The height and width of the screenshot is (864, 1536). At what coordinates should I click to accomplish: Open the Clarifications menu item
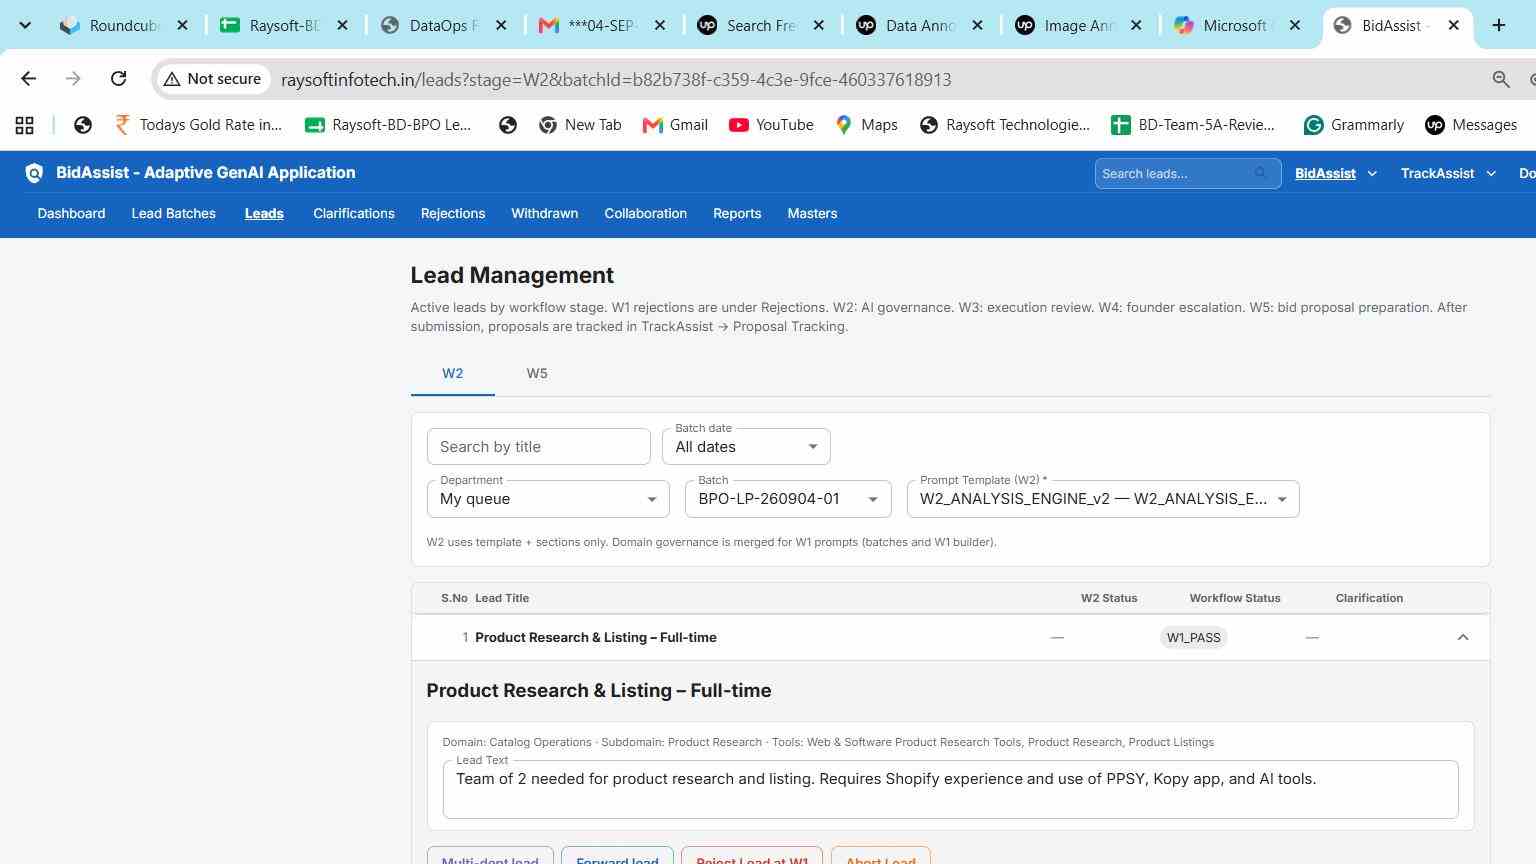(354, 214)
